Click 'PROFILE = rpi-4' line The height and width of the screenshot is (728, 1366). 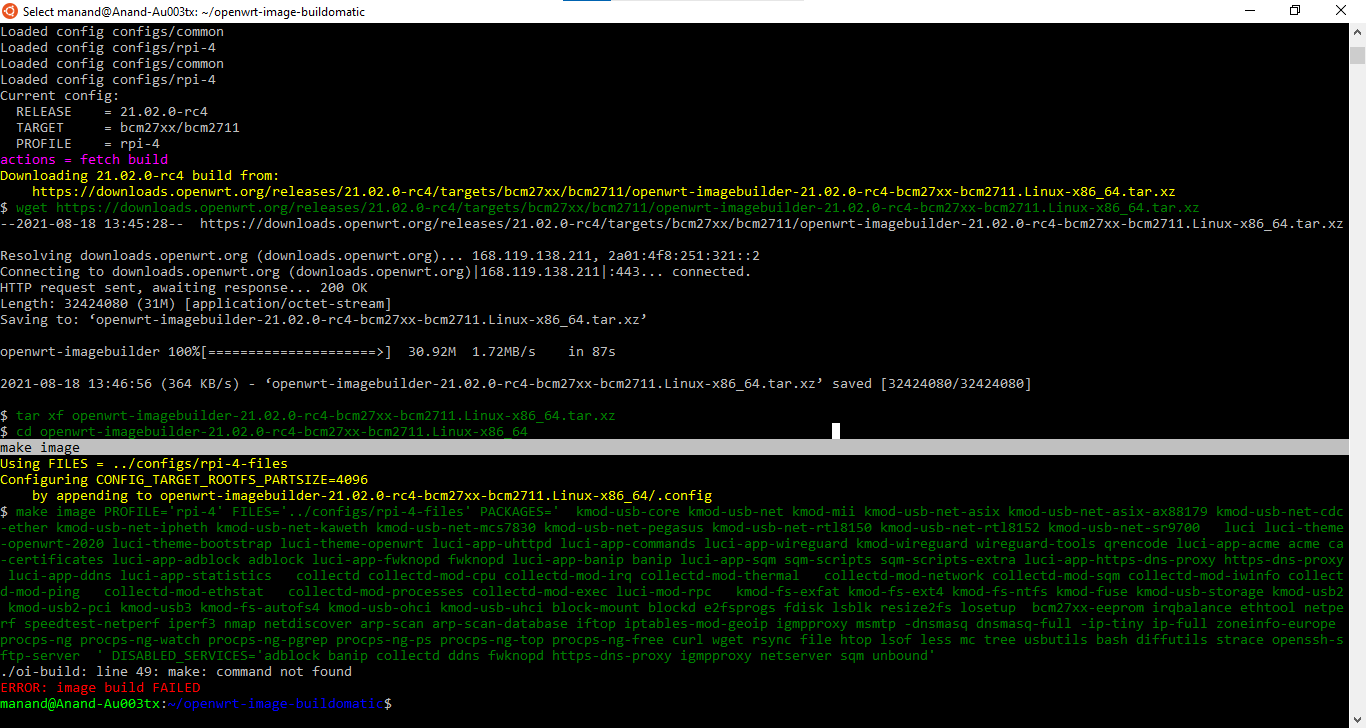(88, 144)
